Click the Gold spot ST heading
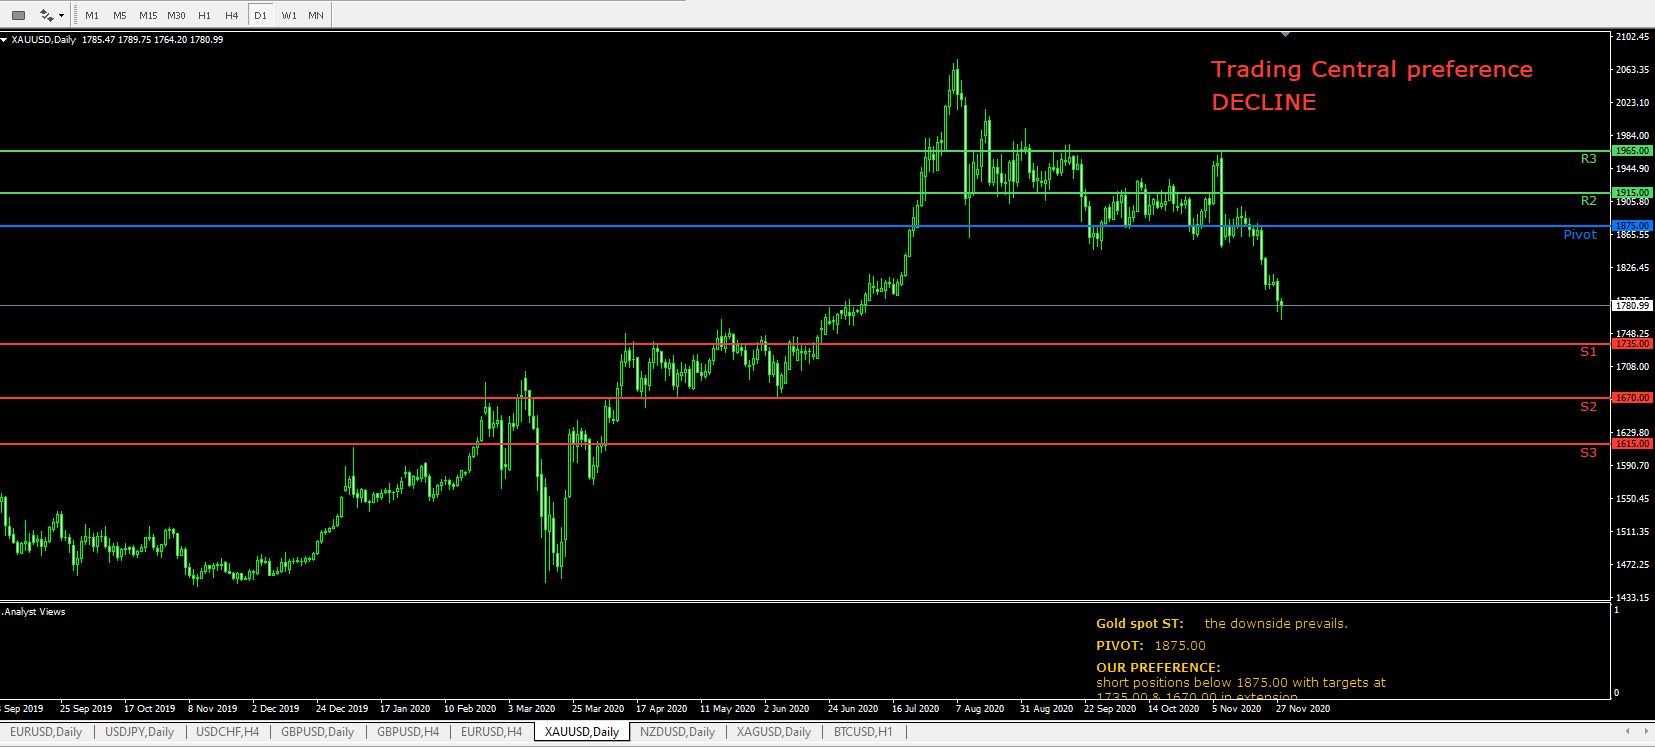Image resolution: width=1655 pixels, height=747 pixels. (1139, 624)
